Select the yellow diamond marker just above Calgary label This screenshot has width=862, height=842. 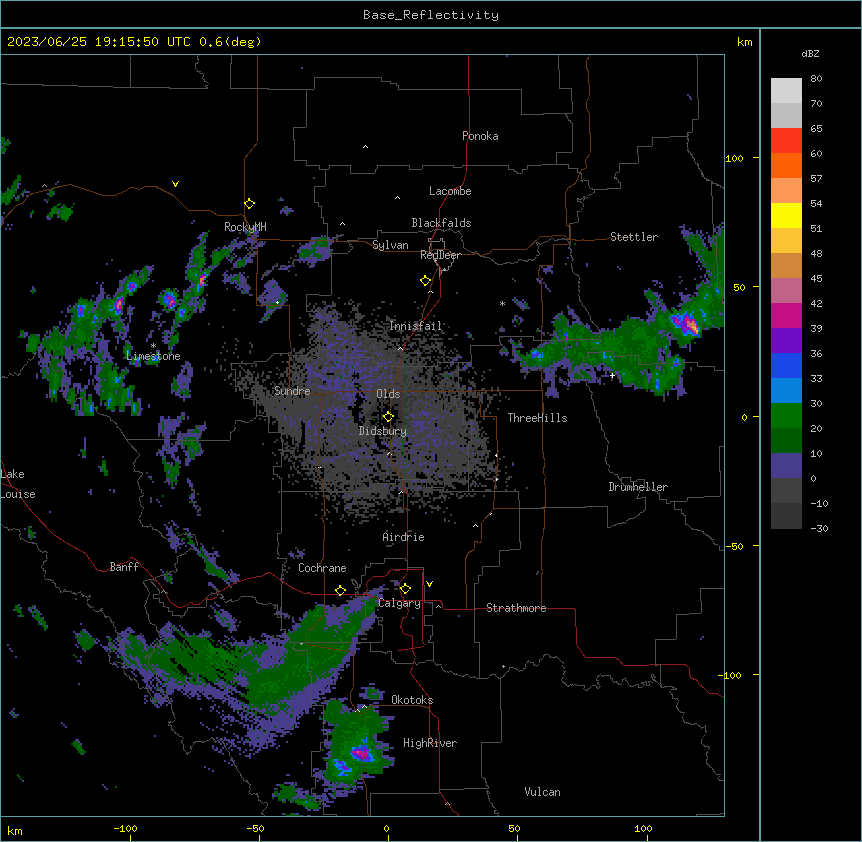click(405, 589)
